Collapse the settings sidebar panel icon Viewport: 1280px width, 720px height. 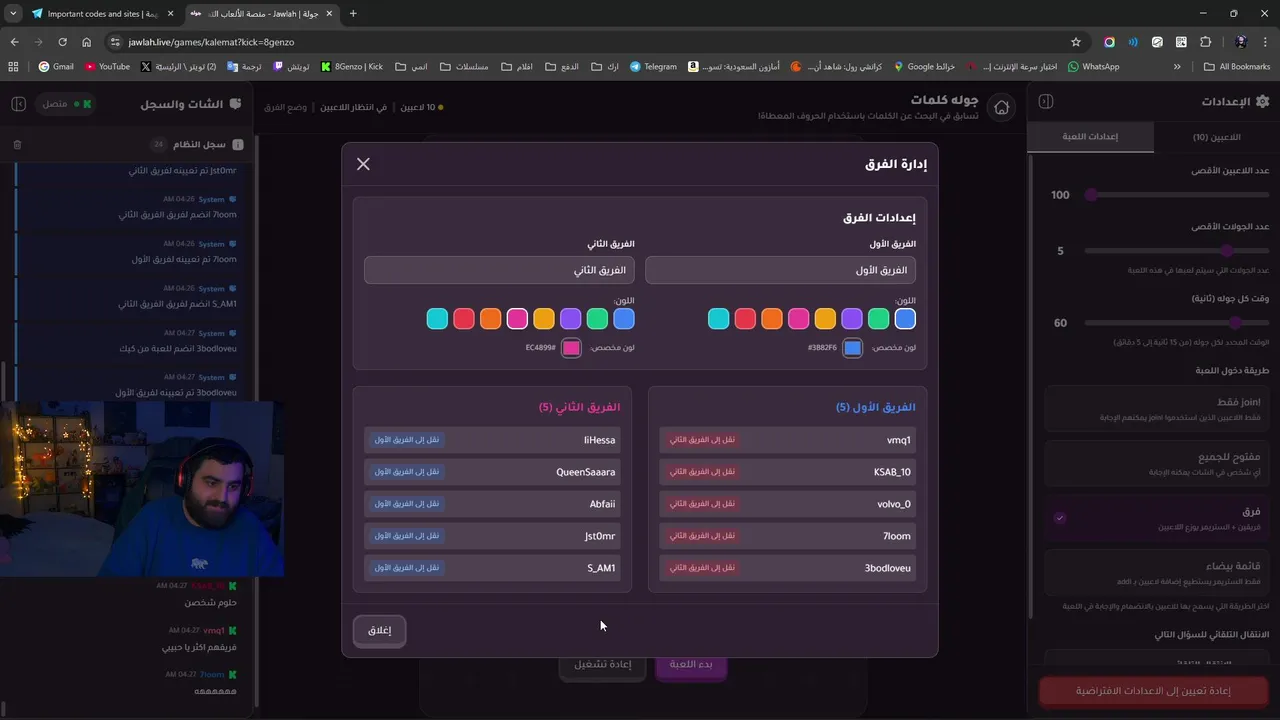(1045, 101)
